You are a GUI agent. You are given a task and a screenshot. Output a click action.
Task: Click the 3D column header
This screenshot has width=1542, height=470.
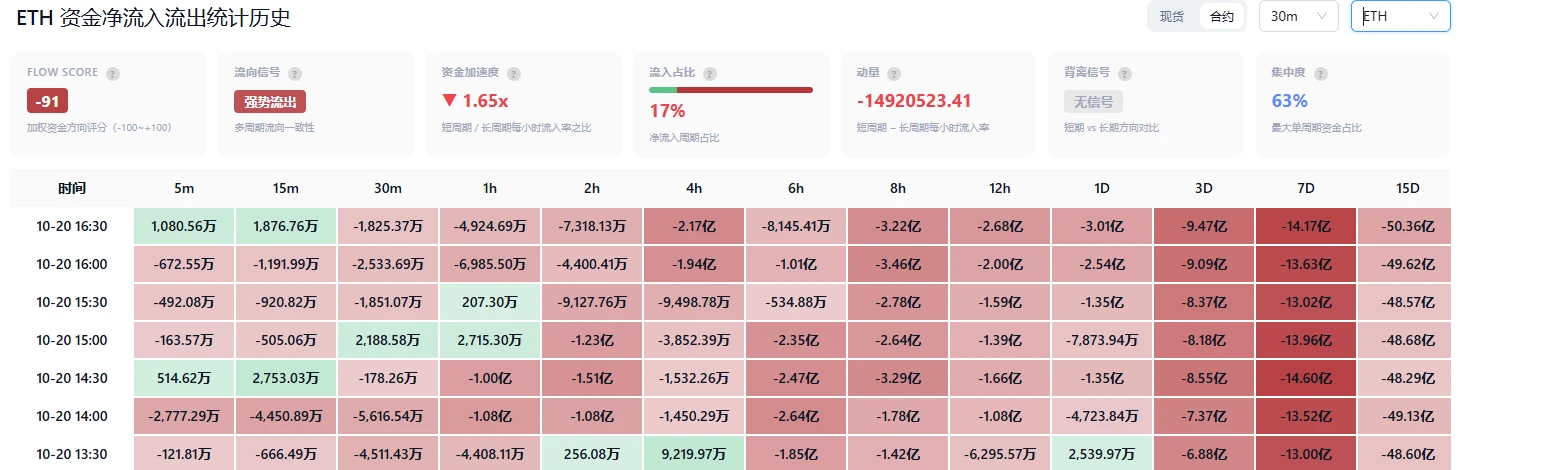[x=1204, y=188]
